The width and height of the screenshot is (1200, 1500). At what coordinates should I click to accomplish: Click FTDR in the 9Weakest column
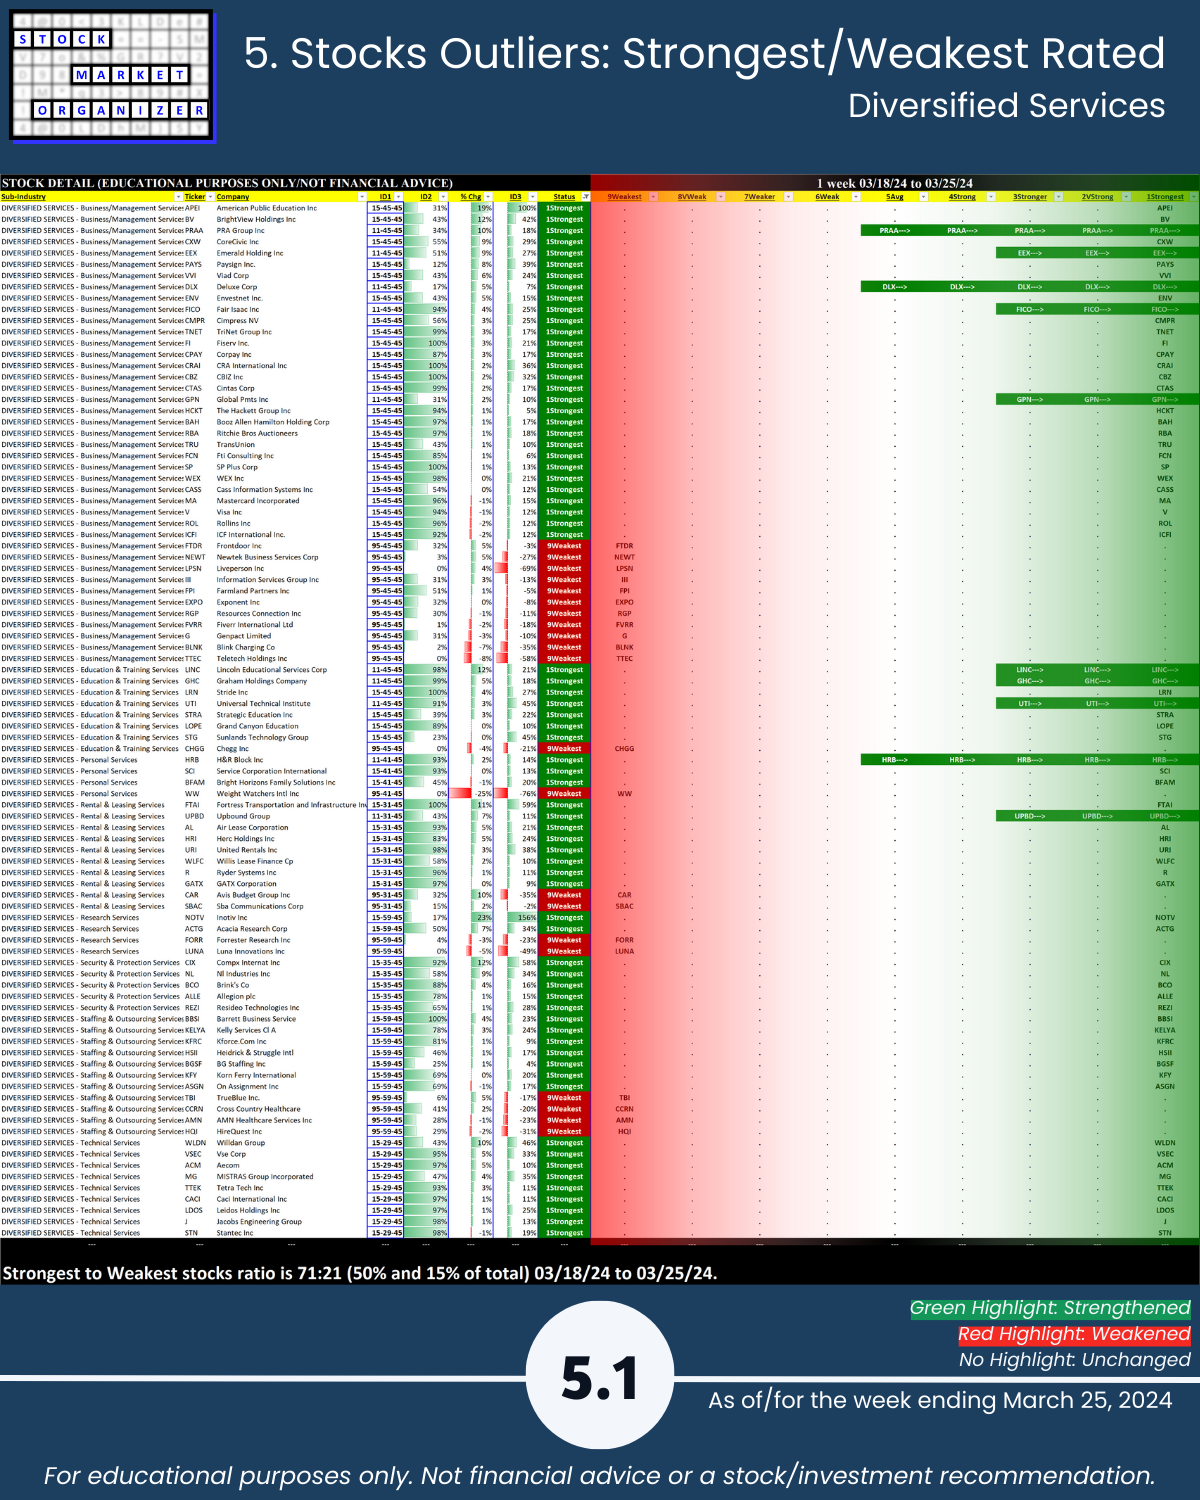tap(625, 546)
